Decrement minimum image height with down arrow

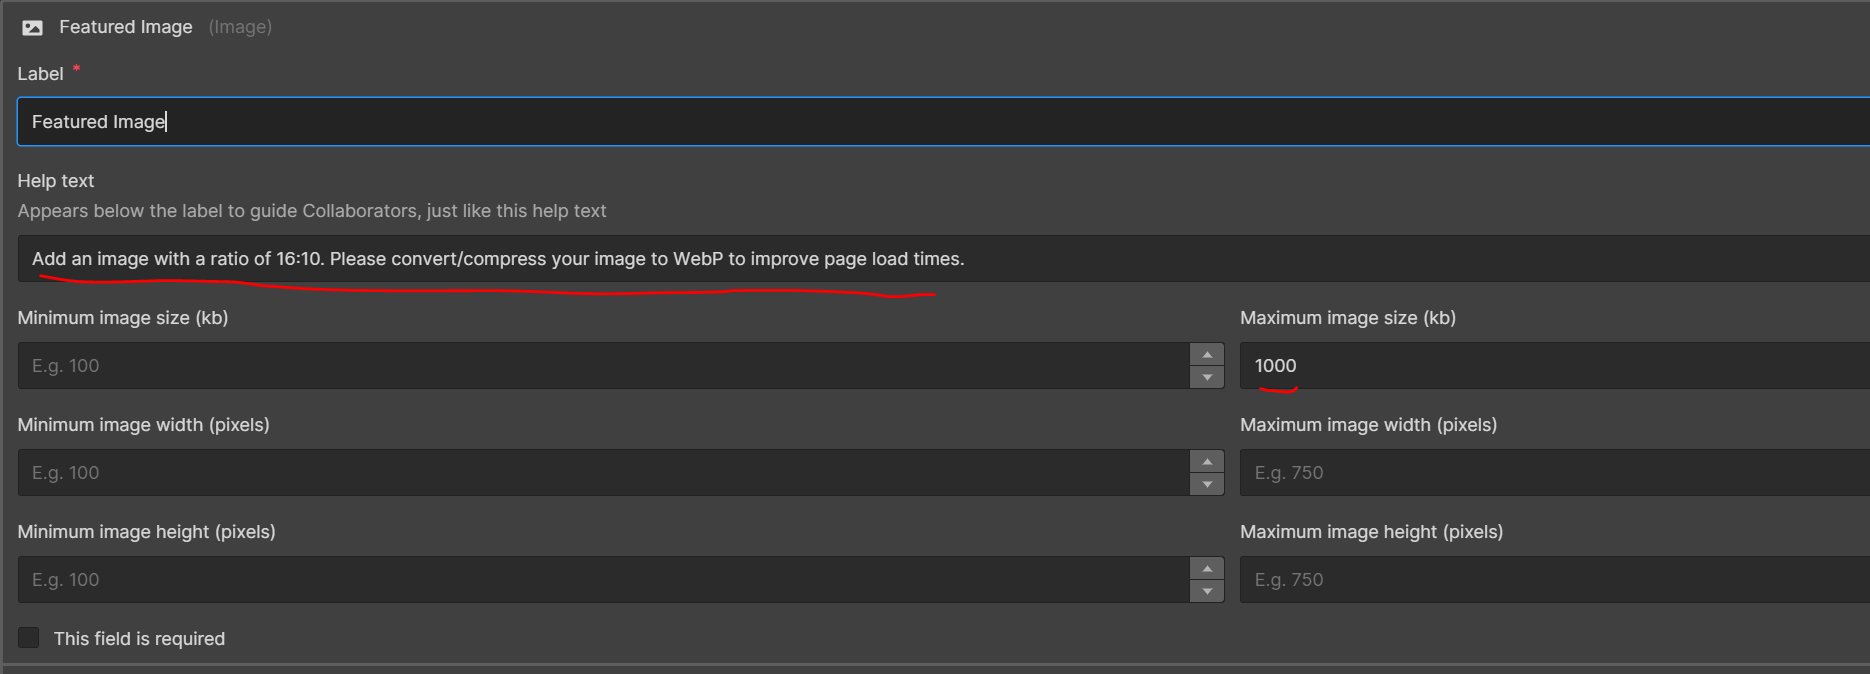pos(1207,591)
